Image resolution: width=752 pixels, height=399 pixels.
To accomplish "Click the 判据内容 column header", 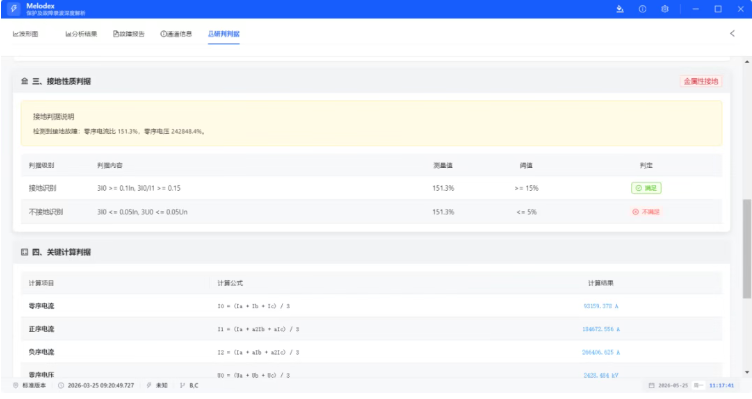I will (x=109, y=165).
